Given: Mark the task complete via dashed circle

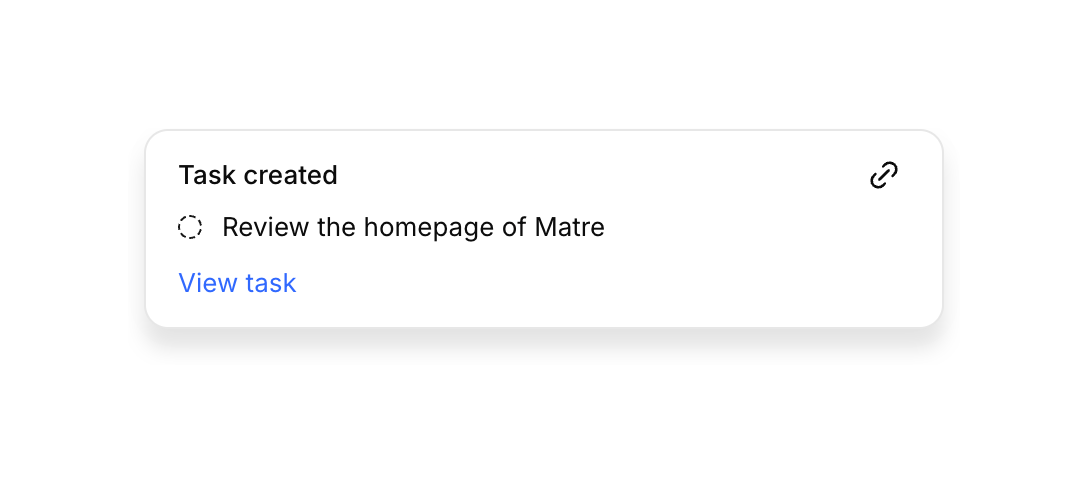Looking at the screenshot, I should [190, 228].
